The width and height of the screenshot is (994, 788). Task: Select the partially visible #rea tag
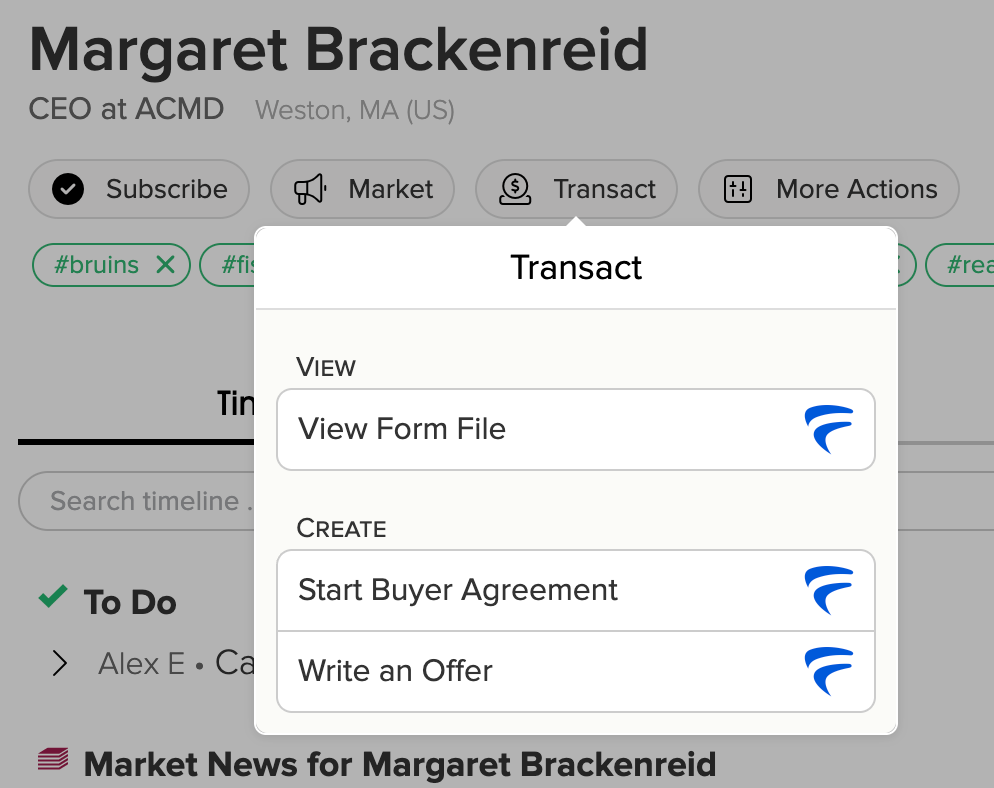[x=977, y=264]
